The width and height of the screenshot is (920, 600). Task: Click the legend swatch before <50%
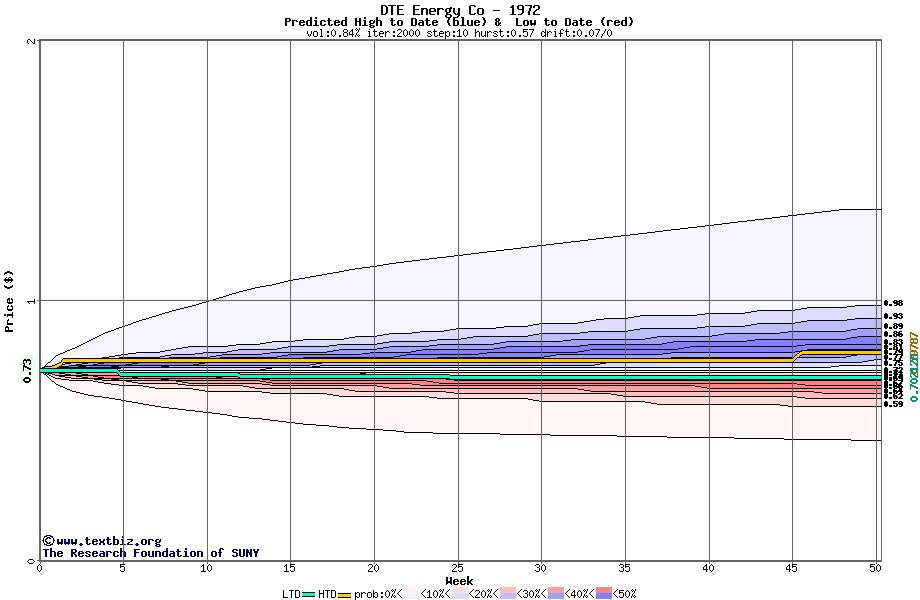(604, 594)
